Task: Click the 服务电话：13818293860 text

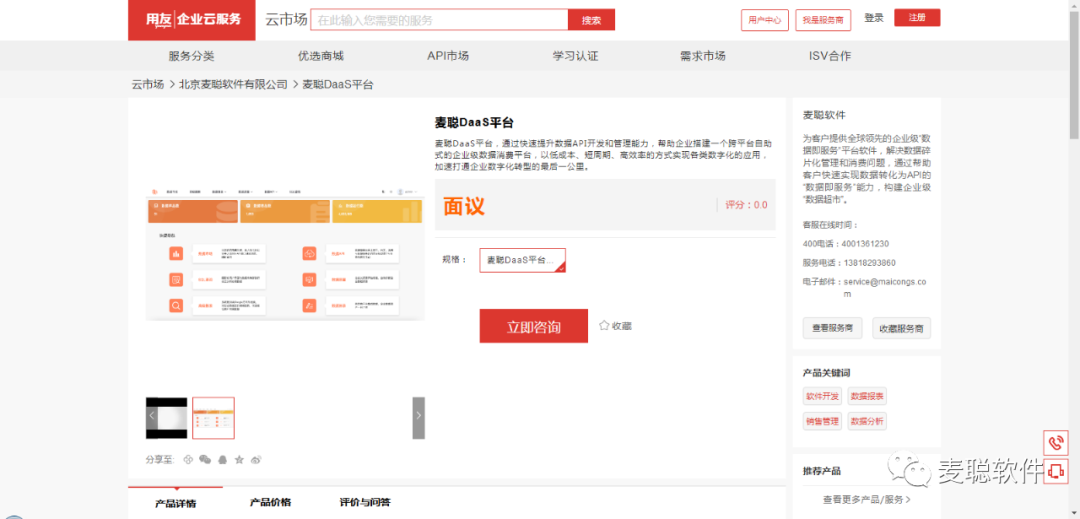Action: point(849,263)
